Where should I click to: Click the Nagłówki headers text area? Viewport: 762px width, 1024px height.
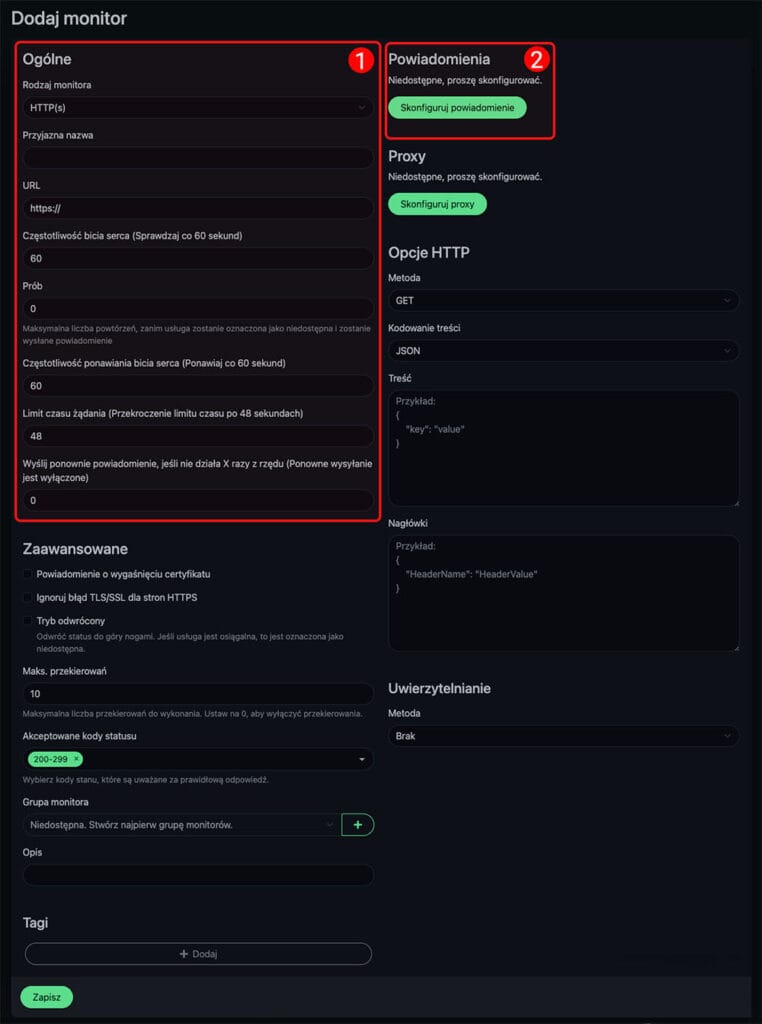563,593
